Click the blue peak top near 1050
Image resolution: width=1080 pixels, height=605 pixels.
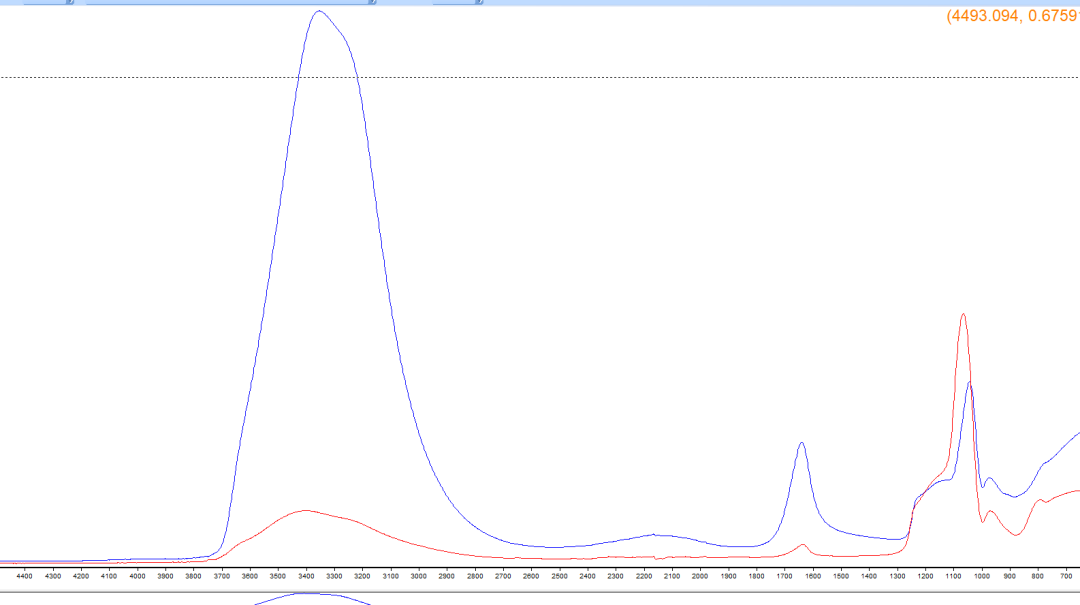point(969,383)
